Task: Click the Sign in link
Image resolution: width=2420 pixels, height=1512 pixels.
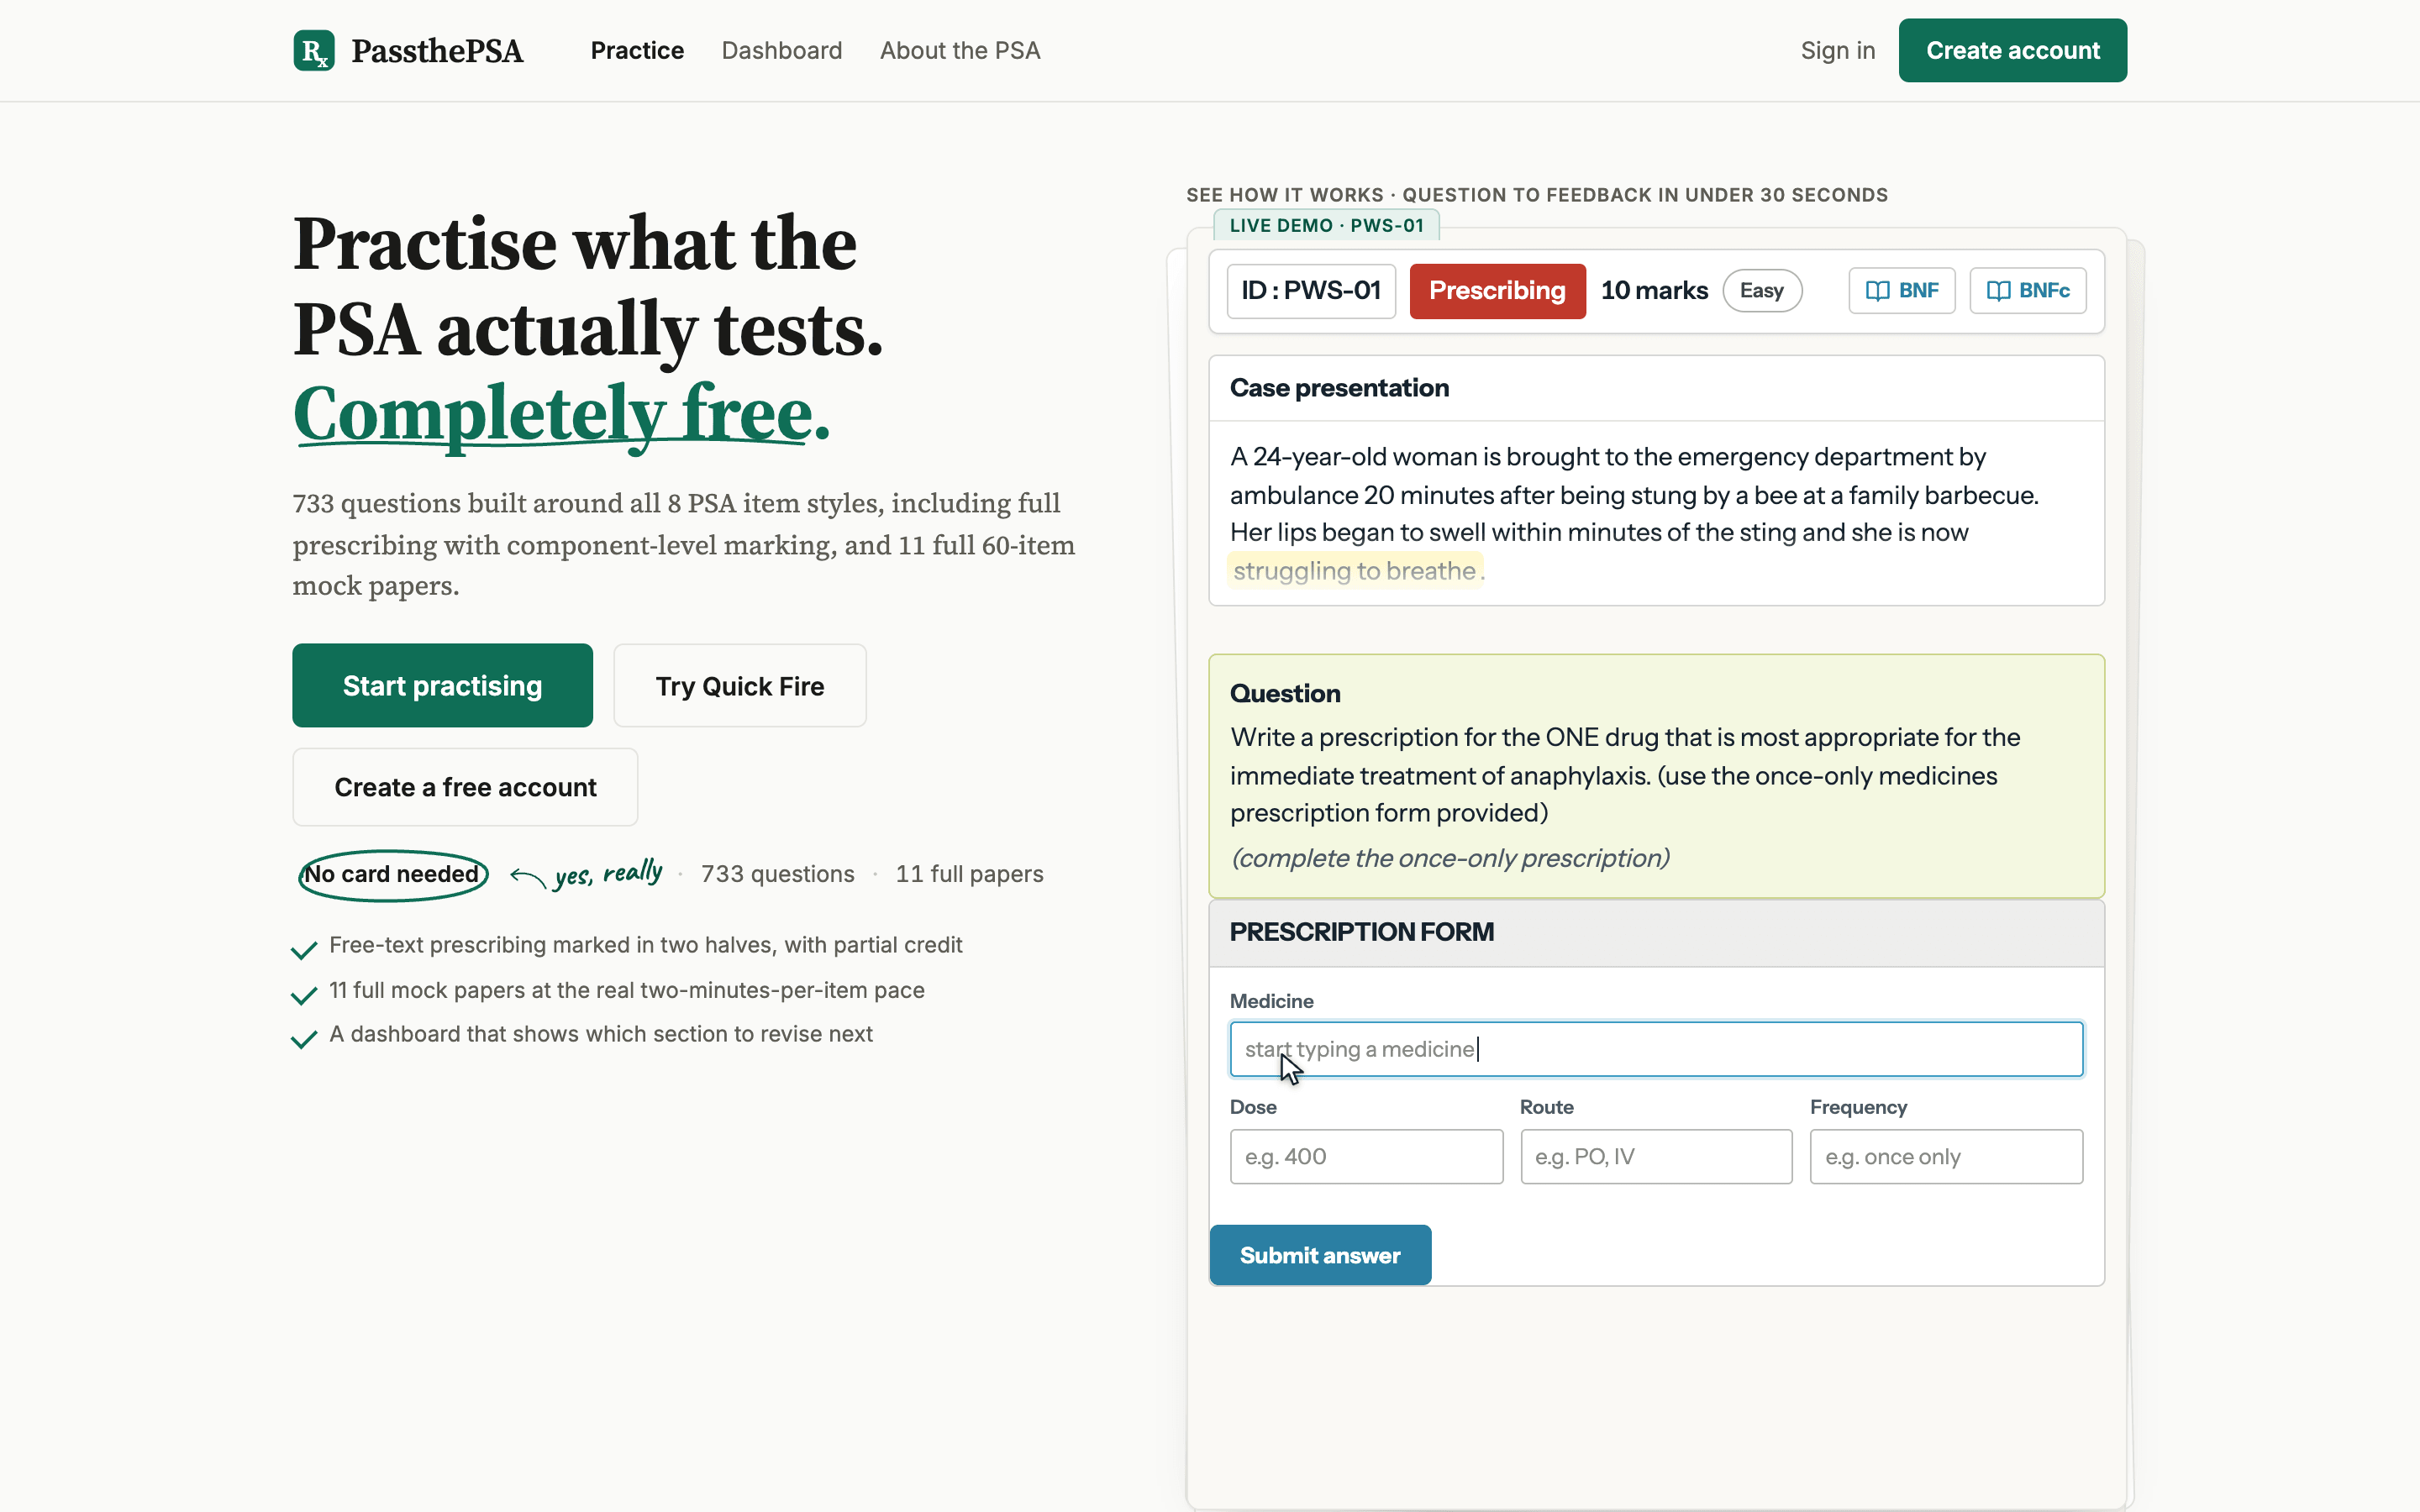Action: 1838,50
